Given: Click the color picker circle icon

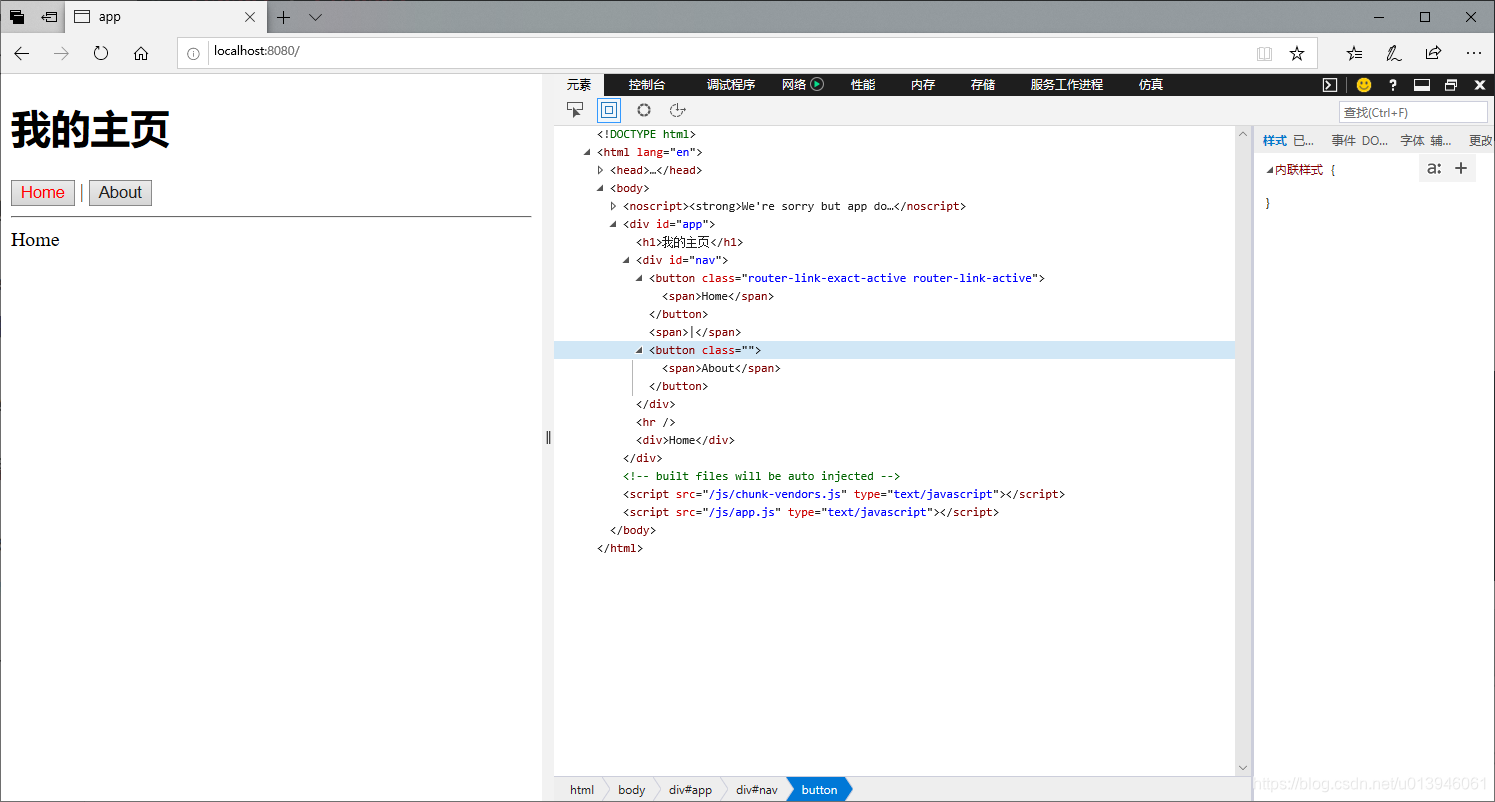Looking at the screenshot, I should pyautogui.click(x=644, y=110).
